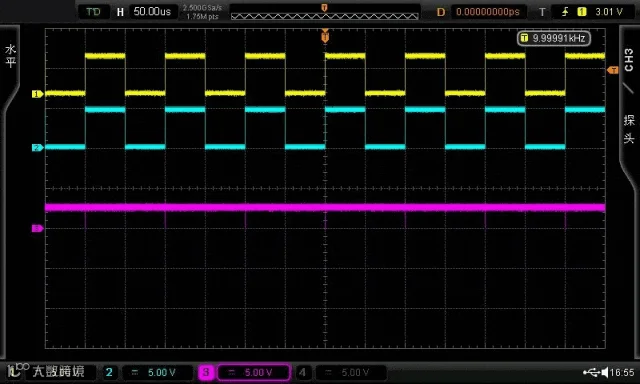
Task: Open the 50.00us horizontal timebase setting
Action: (x=152, y=11)
